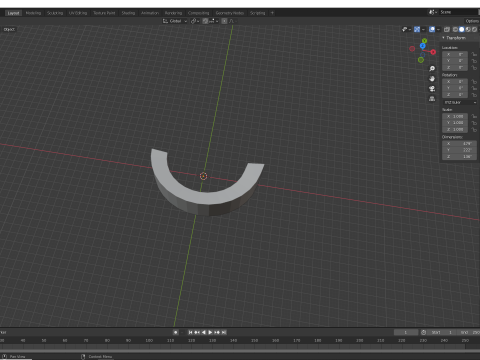
Task: Click the green Y axis gizmo handle
Action: [x=424, y=41]
